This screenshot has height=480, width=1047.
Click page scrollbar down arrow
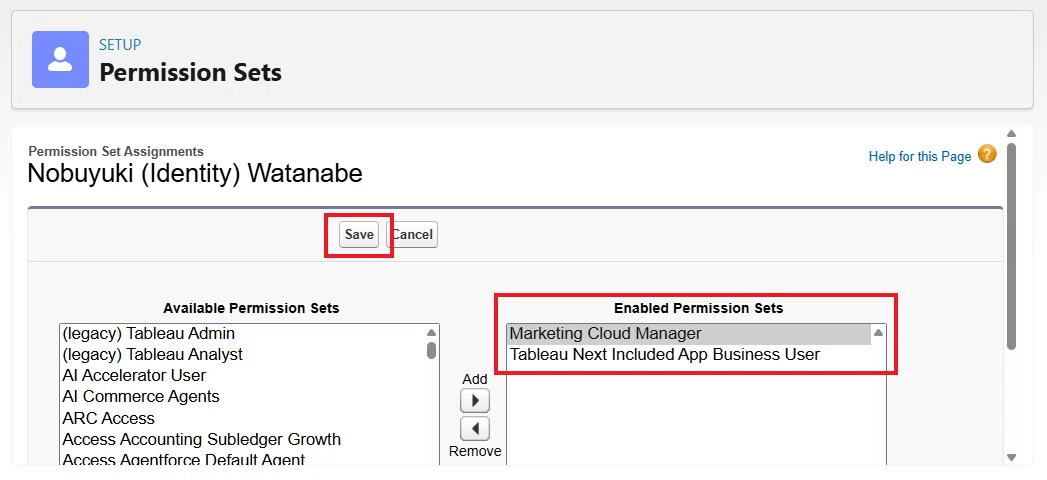click(1011, 458)
